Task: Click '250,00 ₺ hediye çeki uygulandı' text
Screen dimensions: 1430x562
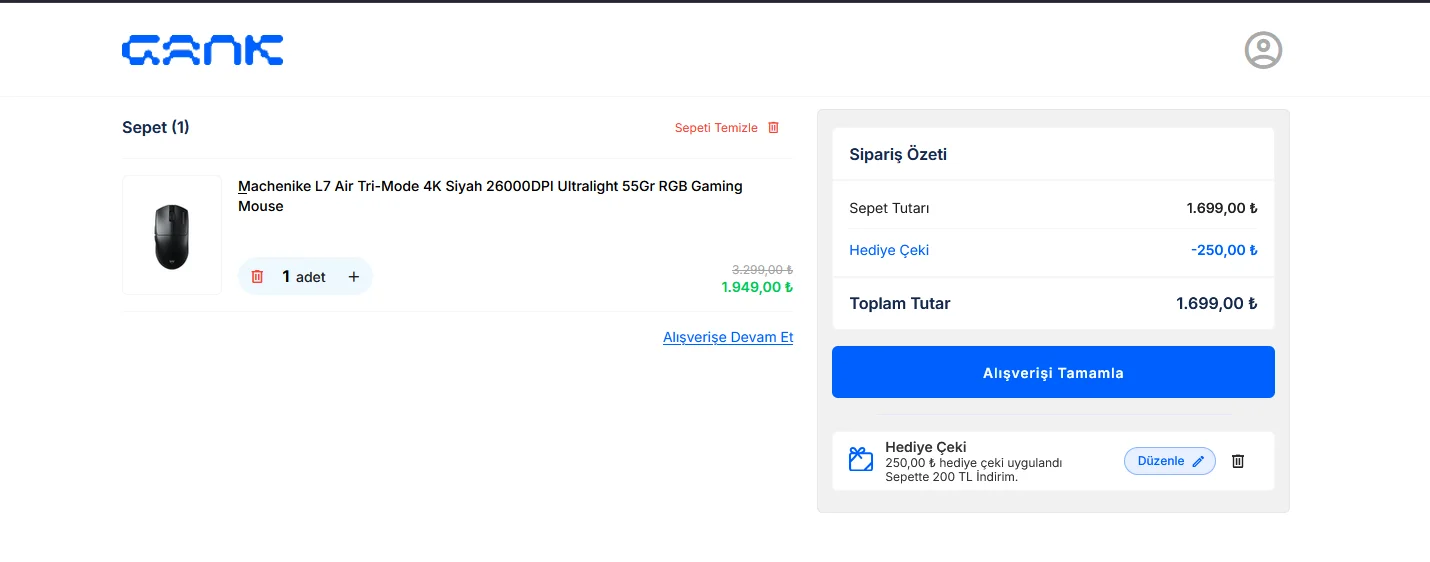Action: point(973,463)
